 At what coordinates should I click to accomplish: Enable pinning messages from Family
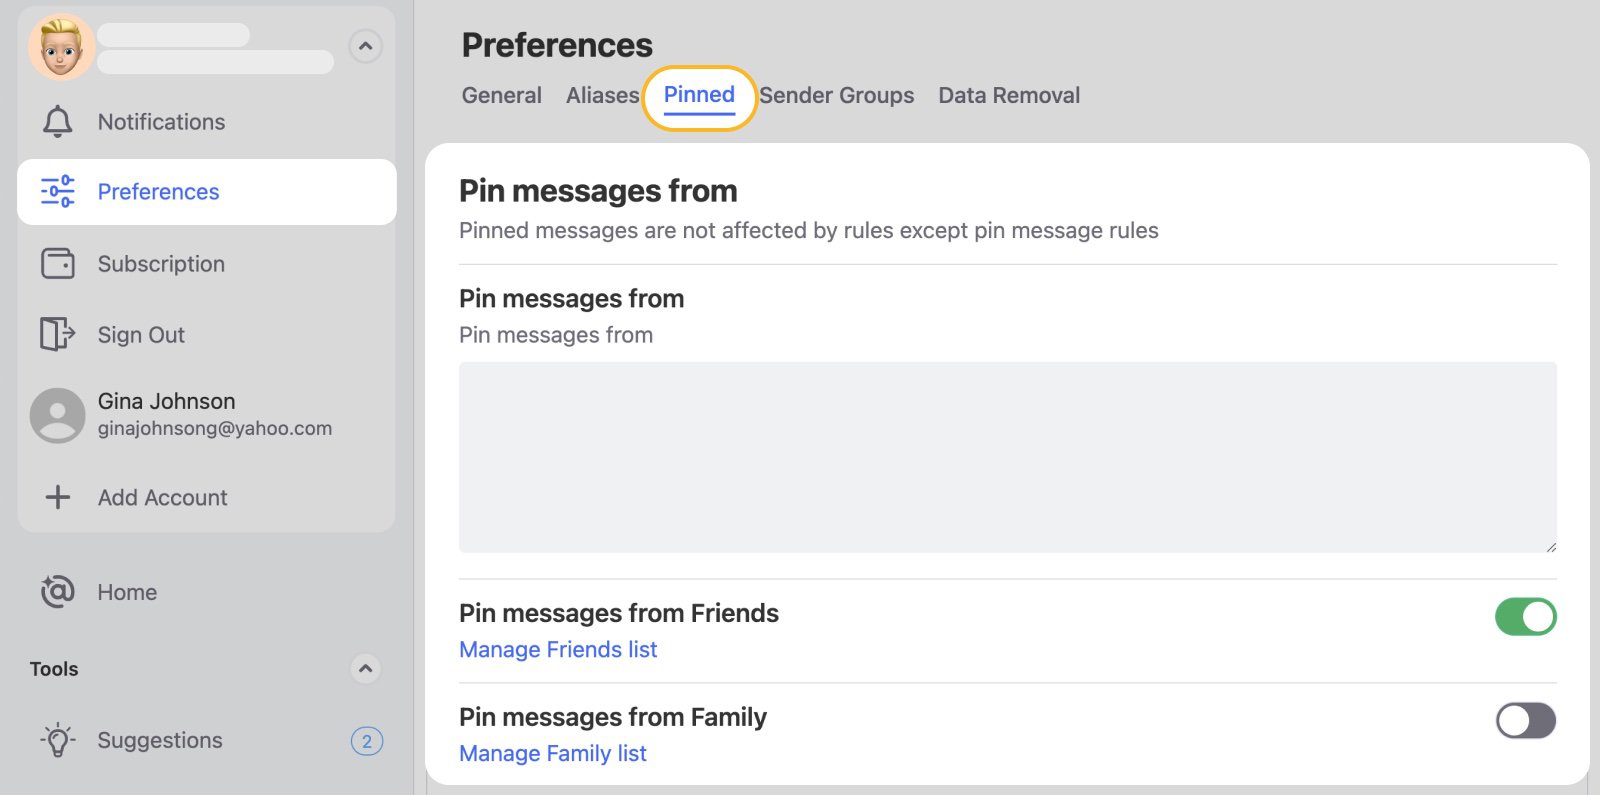coord(1525,720)
